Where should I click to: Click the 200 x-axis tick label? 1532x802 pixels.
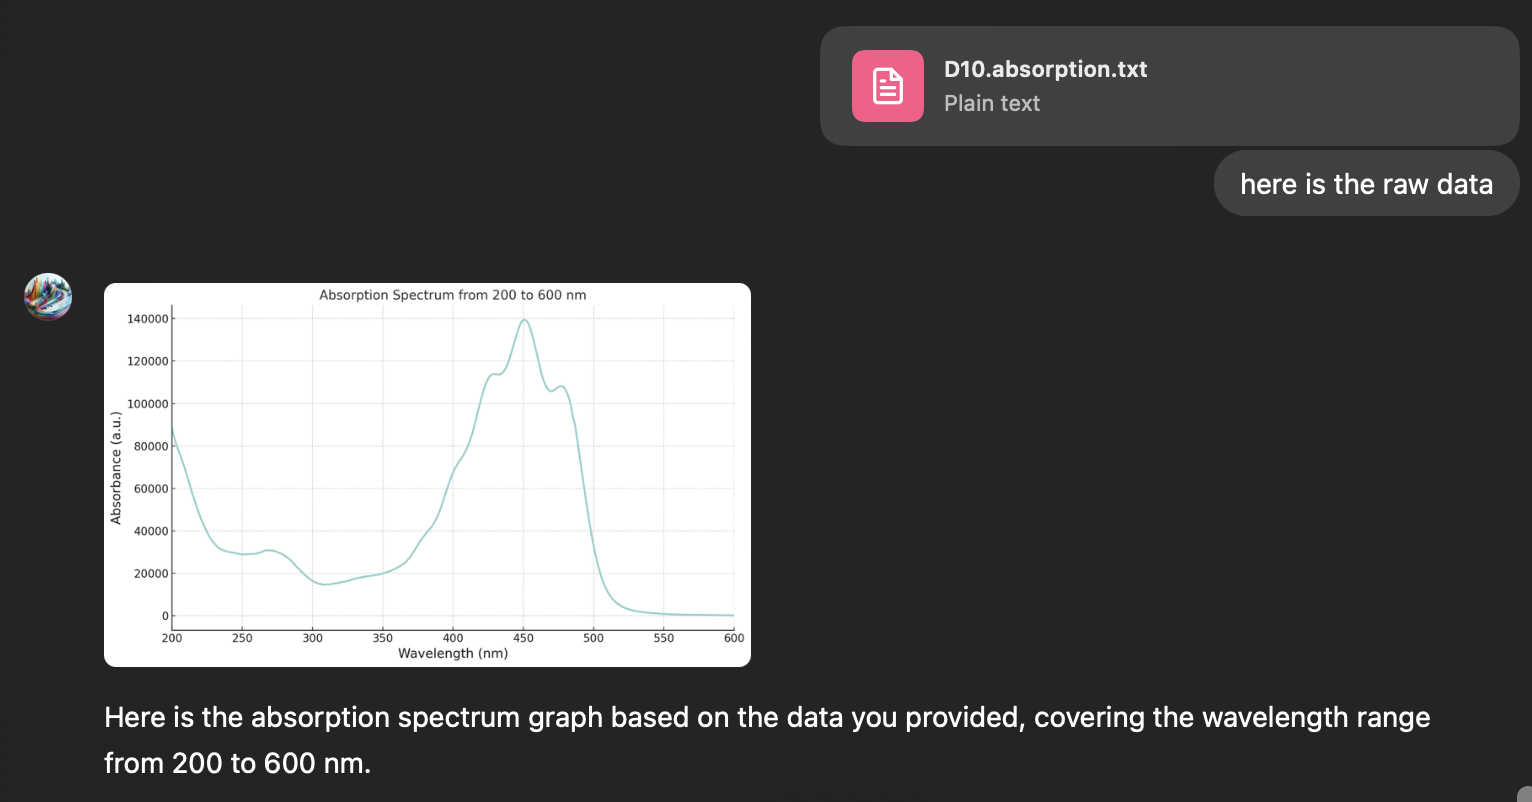click(x=172, y=638)
